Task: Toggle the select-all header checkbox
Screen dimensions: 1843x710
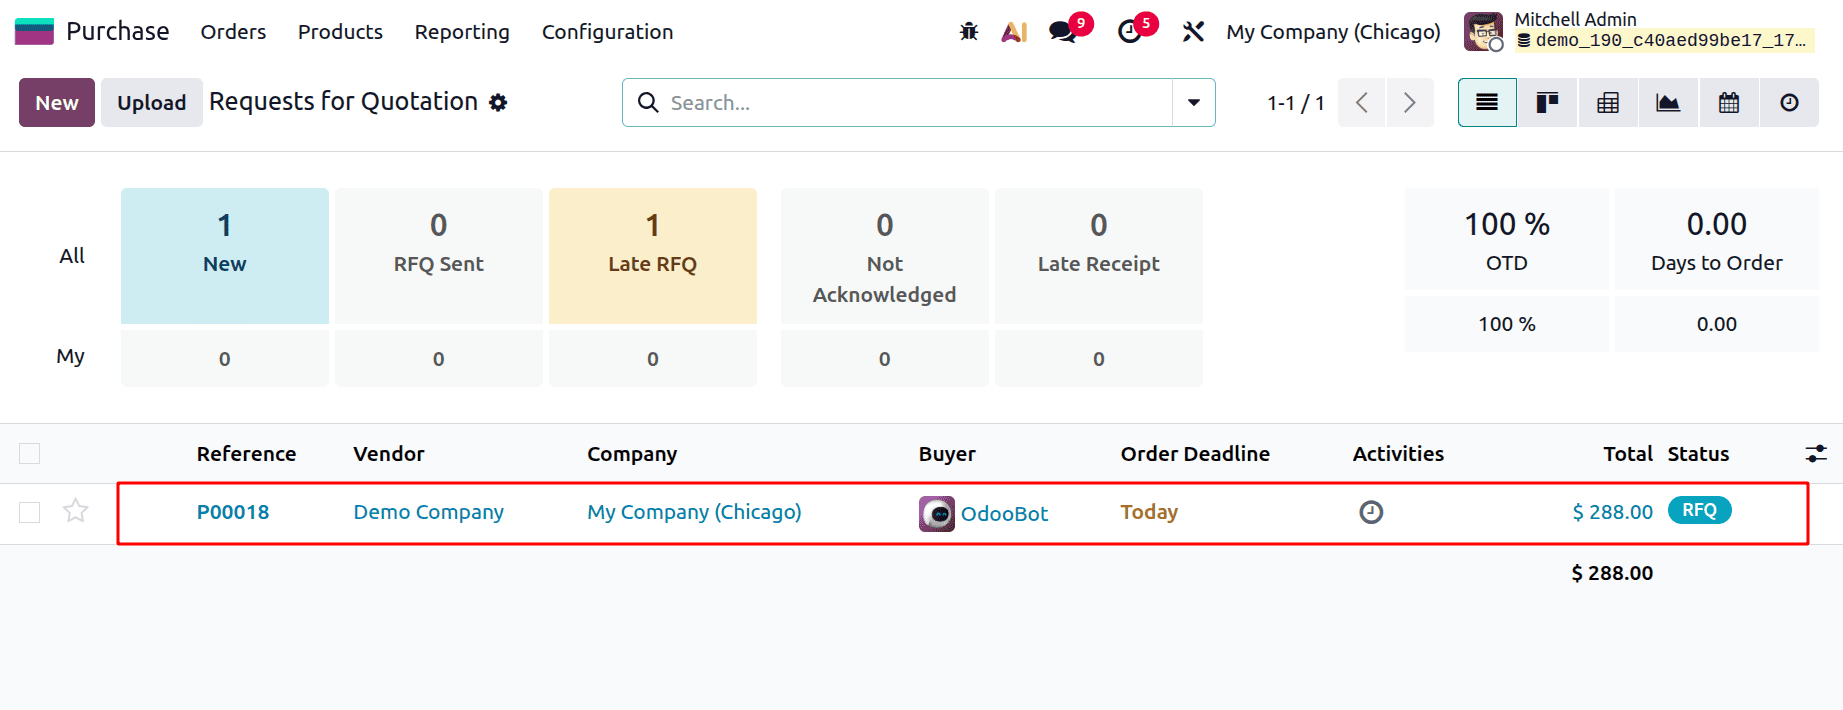Action: 30,454
